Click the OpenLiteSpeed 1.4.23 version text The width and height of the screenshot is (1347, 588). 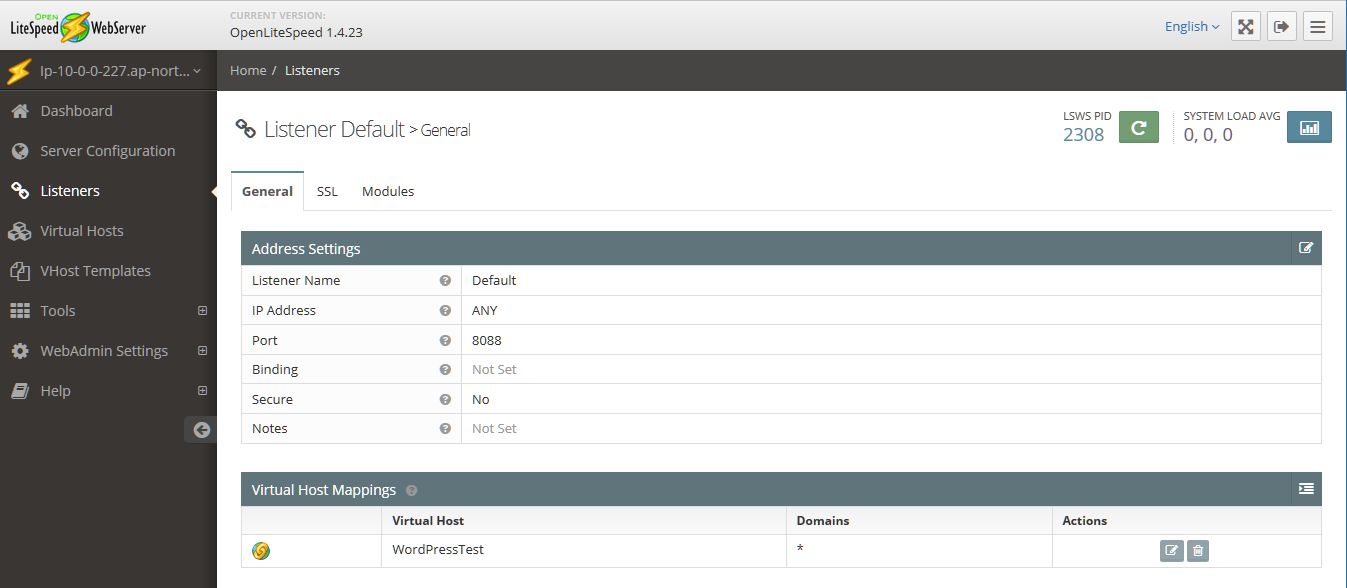(296, 32)
